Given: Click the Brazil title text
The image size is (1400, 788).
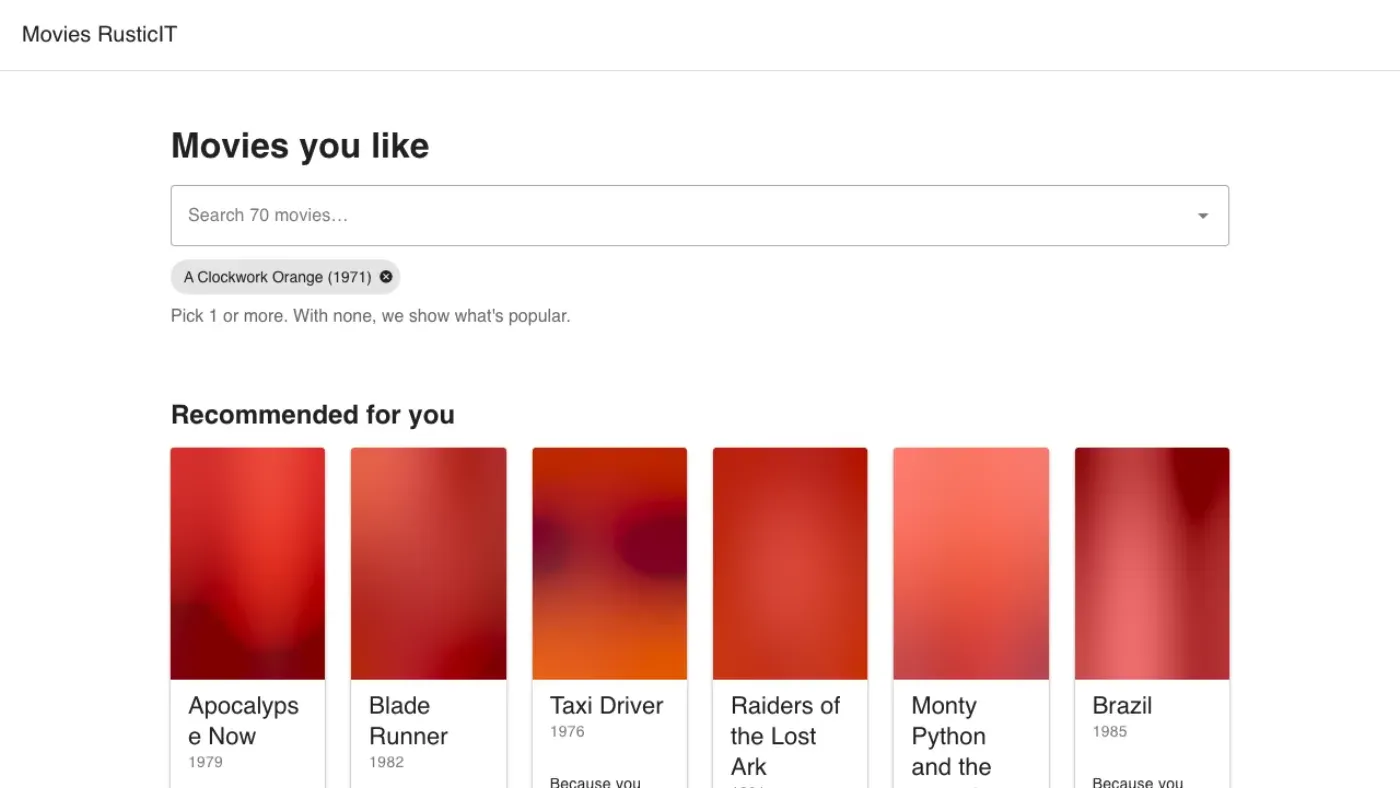Looking at the screenshot, I should [x=1122, y=706].
